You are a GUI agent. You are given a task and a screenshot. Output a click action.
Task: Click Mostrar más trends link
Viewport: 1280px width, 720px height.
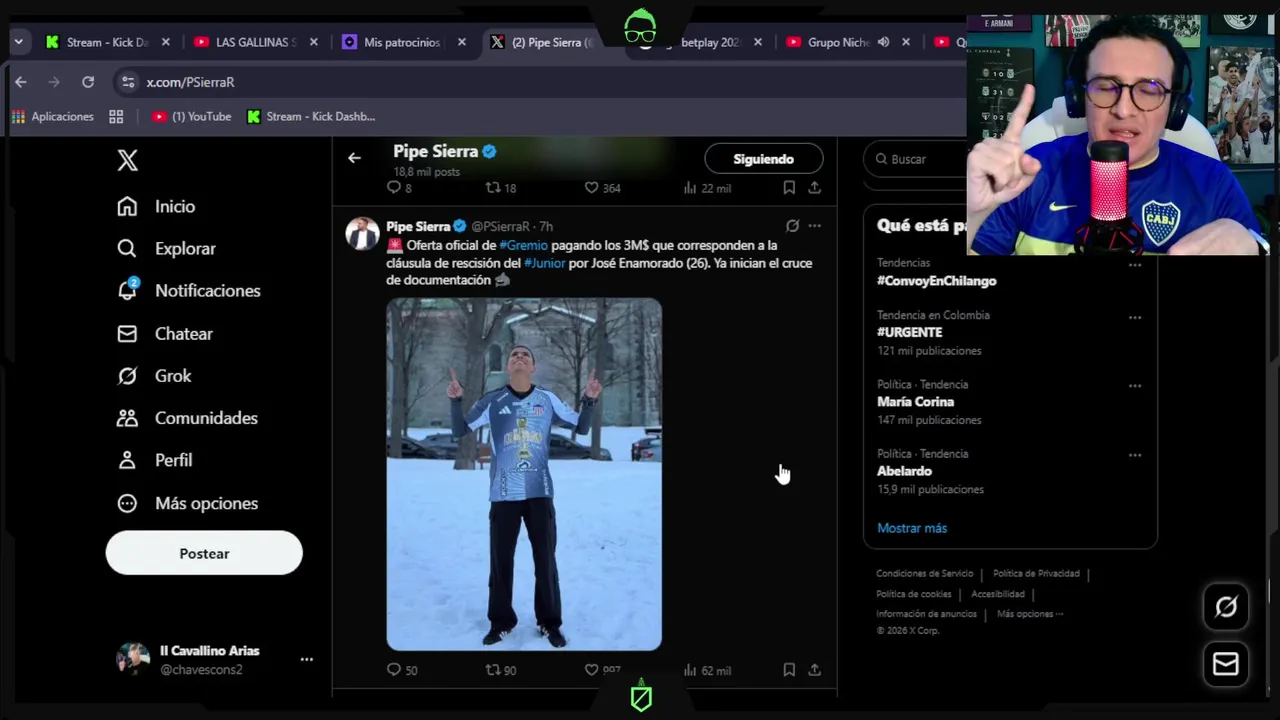click(x=912, y=528)
